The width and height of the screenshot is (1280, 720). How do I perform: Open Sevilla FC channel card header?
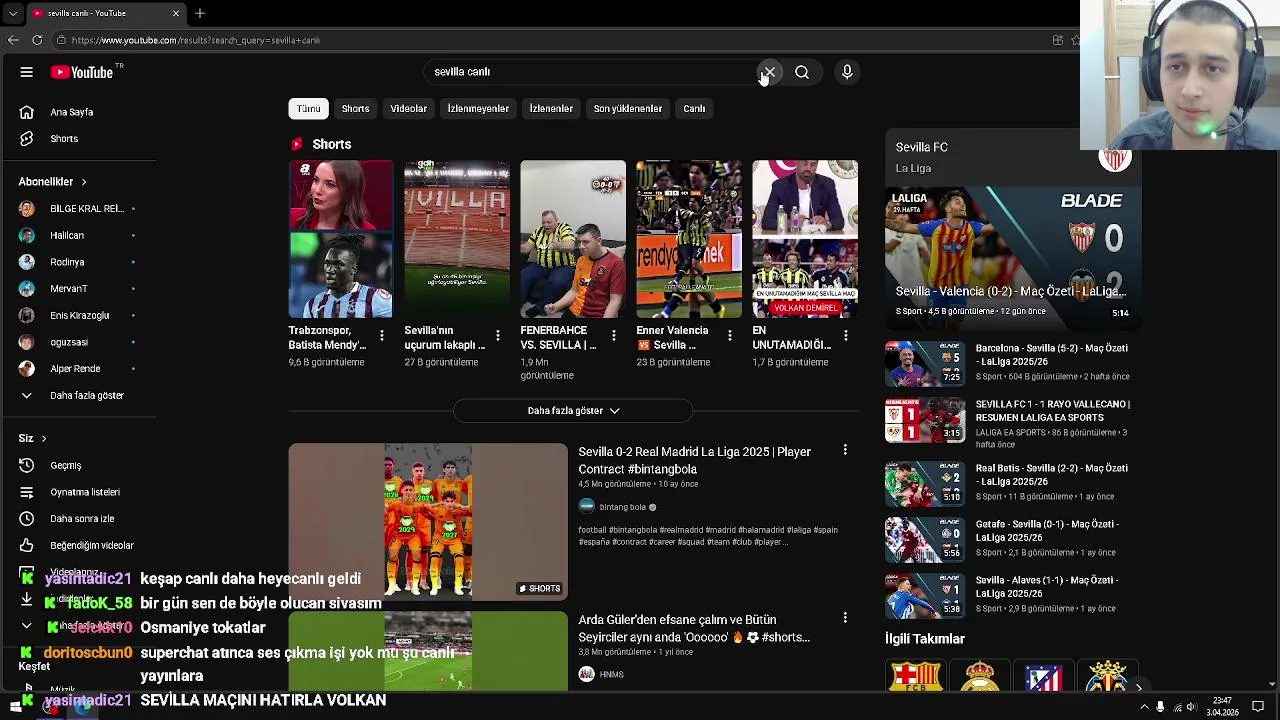1012,157
